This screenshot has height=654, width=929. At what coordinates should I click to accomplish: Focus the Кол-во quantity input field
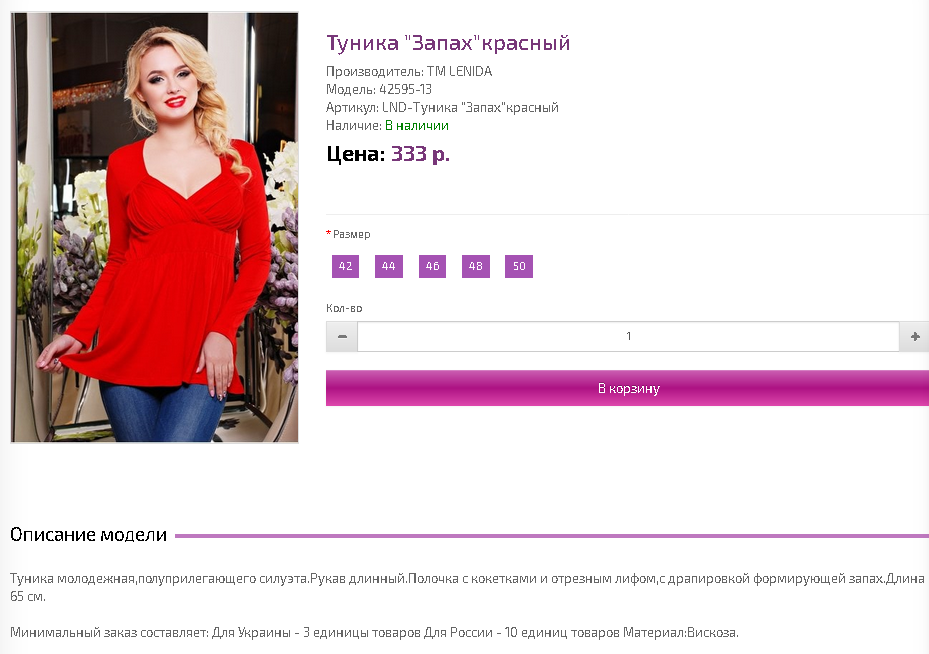[628, 336]
